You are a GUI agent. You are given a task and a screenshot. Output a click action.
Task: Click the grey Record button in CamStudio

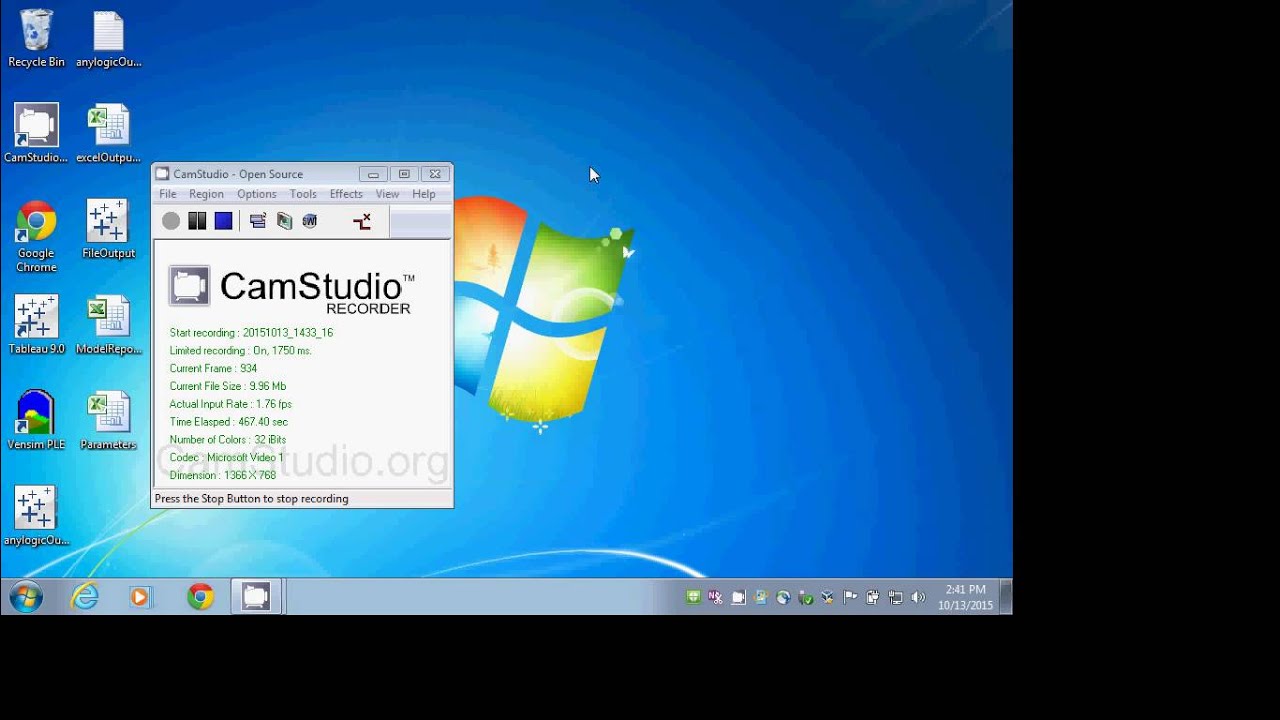pyautogui.click(x=171, y=221)
